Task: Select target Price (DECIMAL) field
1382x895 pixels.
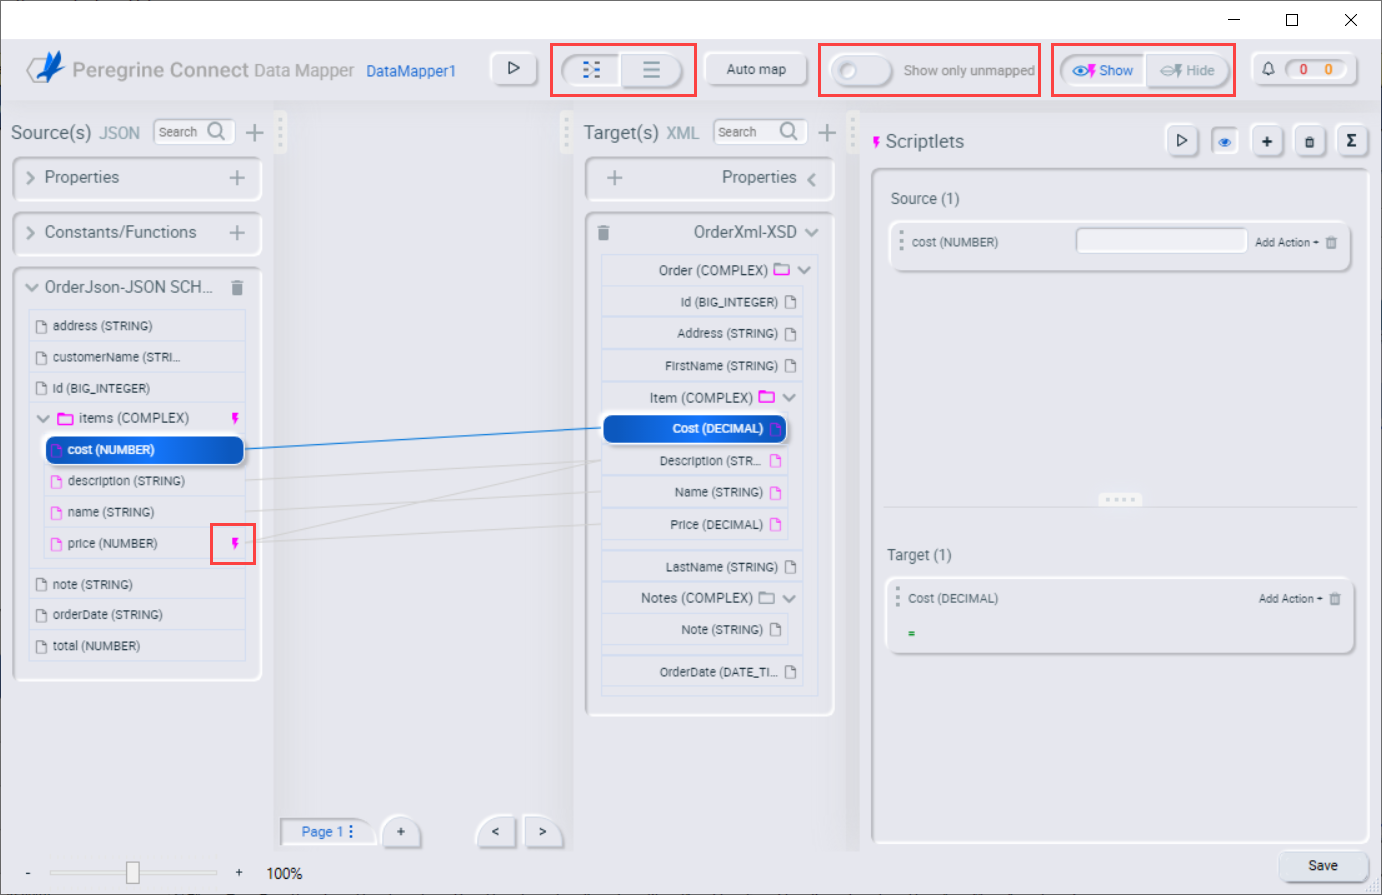Action: 695,525
